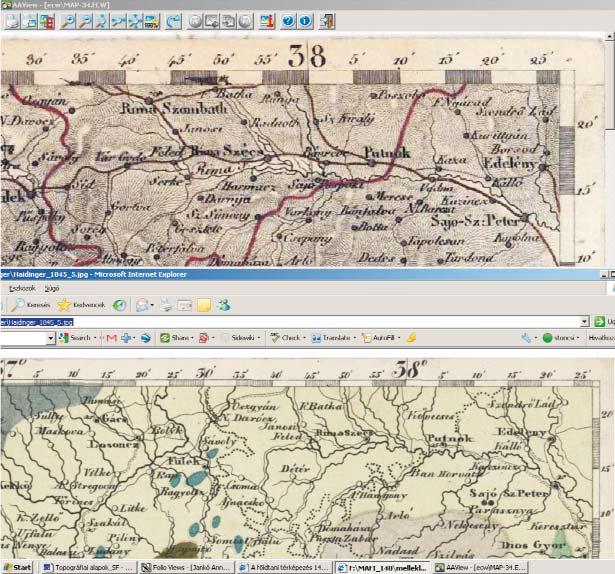Open image information icon in AAView

coord(267,21)
